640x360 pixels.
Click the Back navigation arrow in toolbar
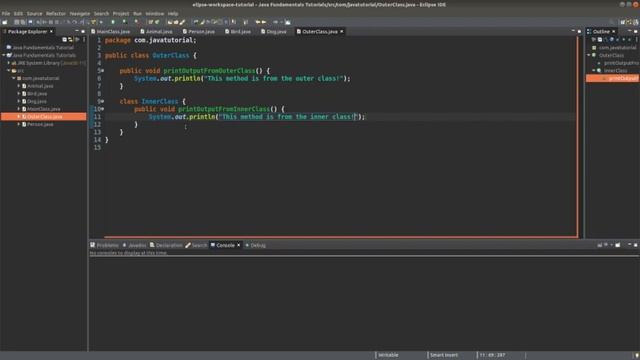tap(258, 22)
